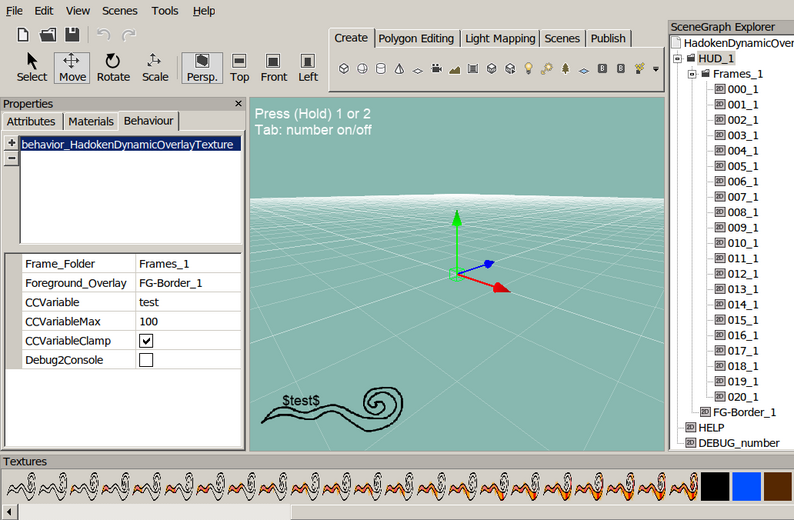This screenshot has width=794, height=520.
Task: Collapse the Frames_1 folder node
Action: [x=692, y=74]
